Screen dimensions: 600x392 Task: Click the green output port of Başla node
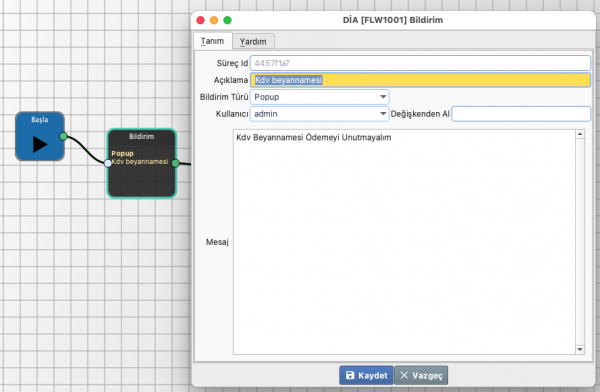(64, 136)
